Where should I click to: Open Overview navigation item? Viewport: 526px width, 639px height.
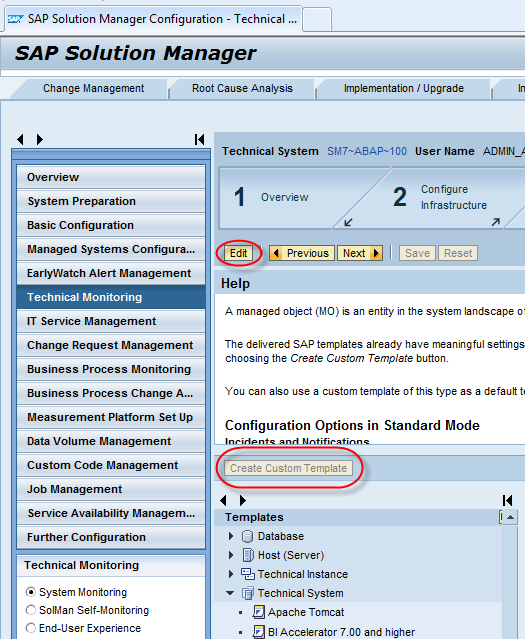[111, 177]
